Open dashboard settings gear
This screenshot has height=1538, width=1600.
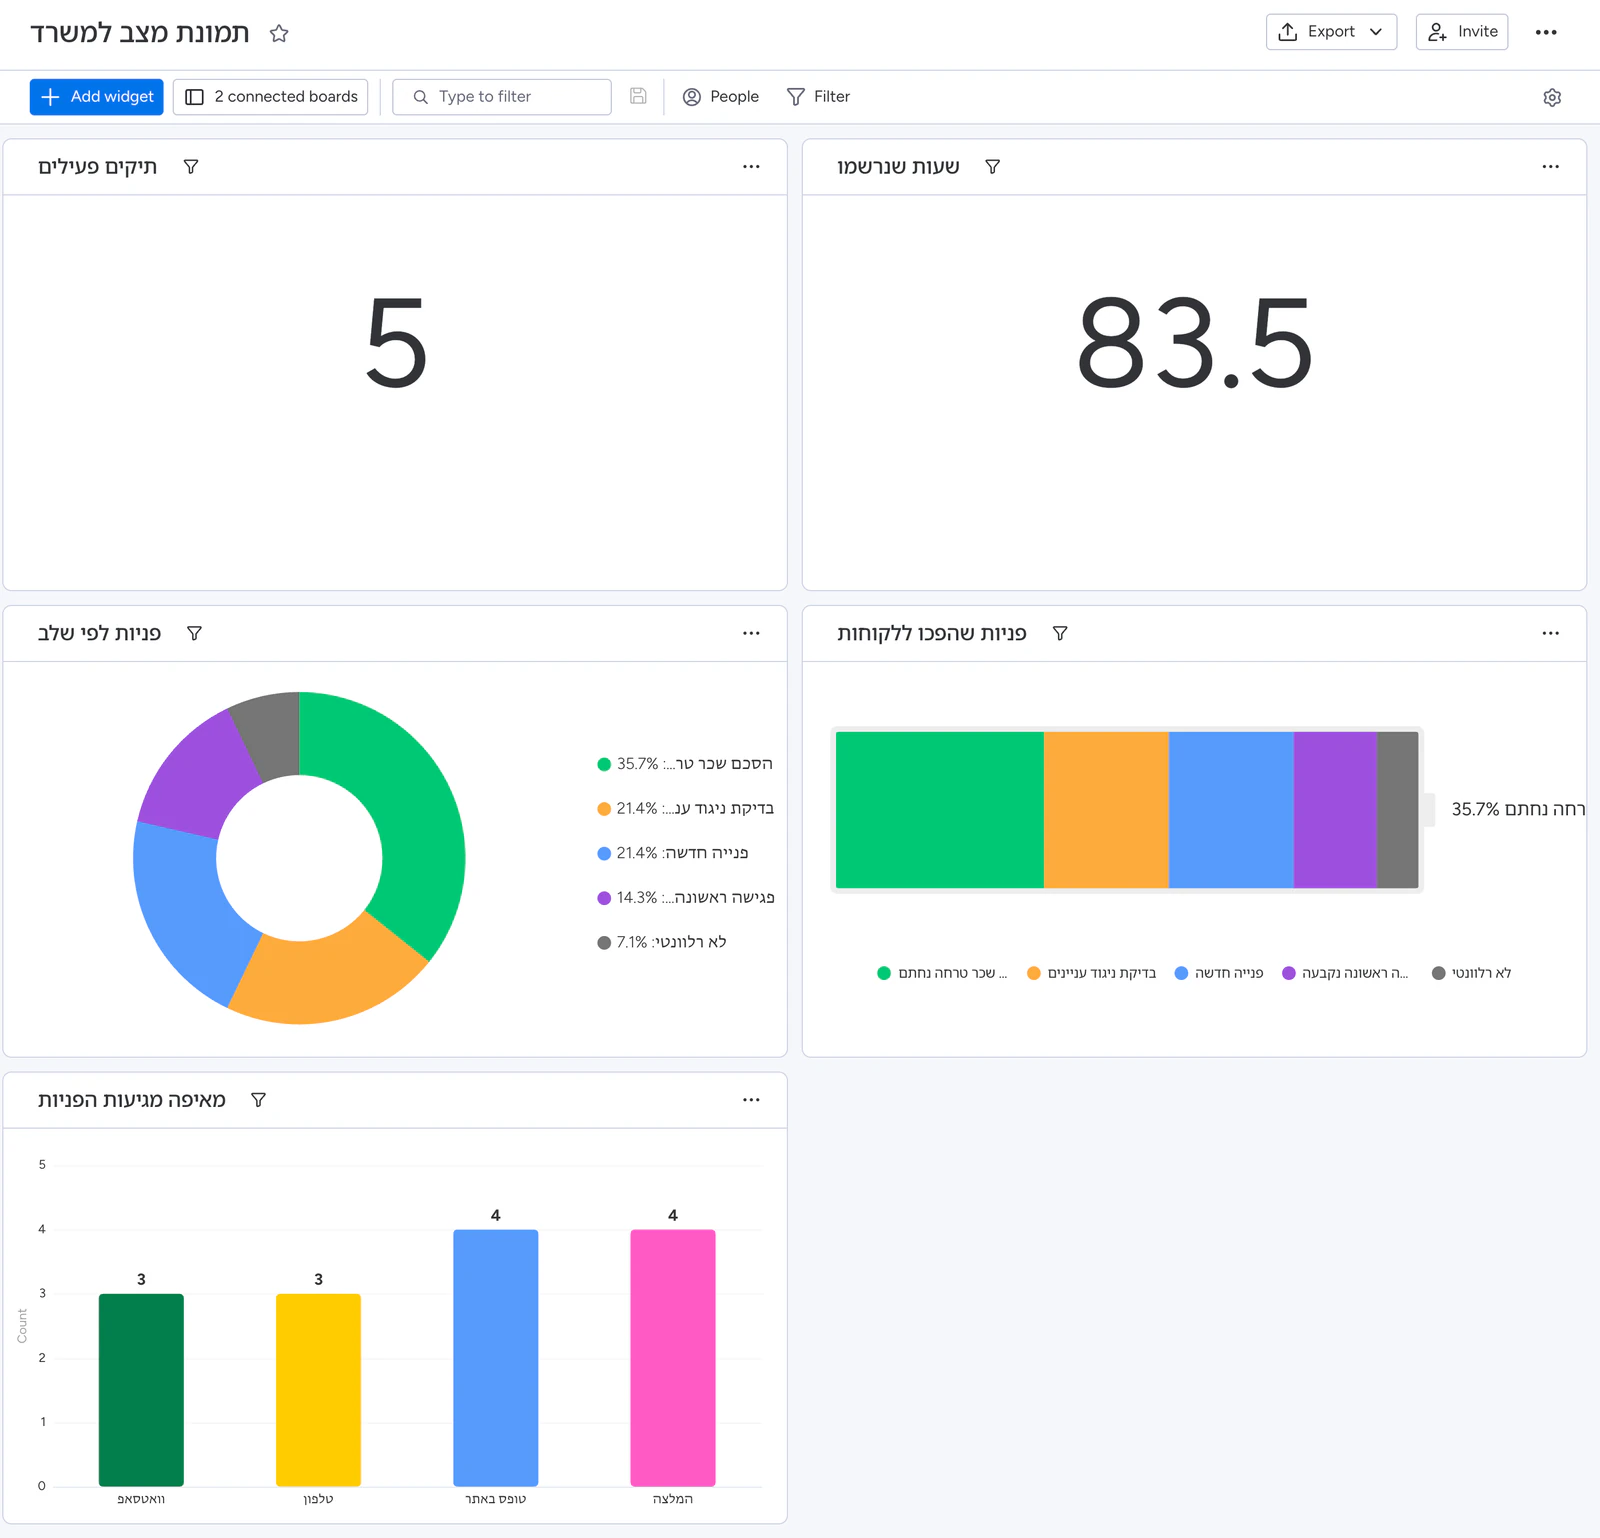[x=1552, y=97]
